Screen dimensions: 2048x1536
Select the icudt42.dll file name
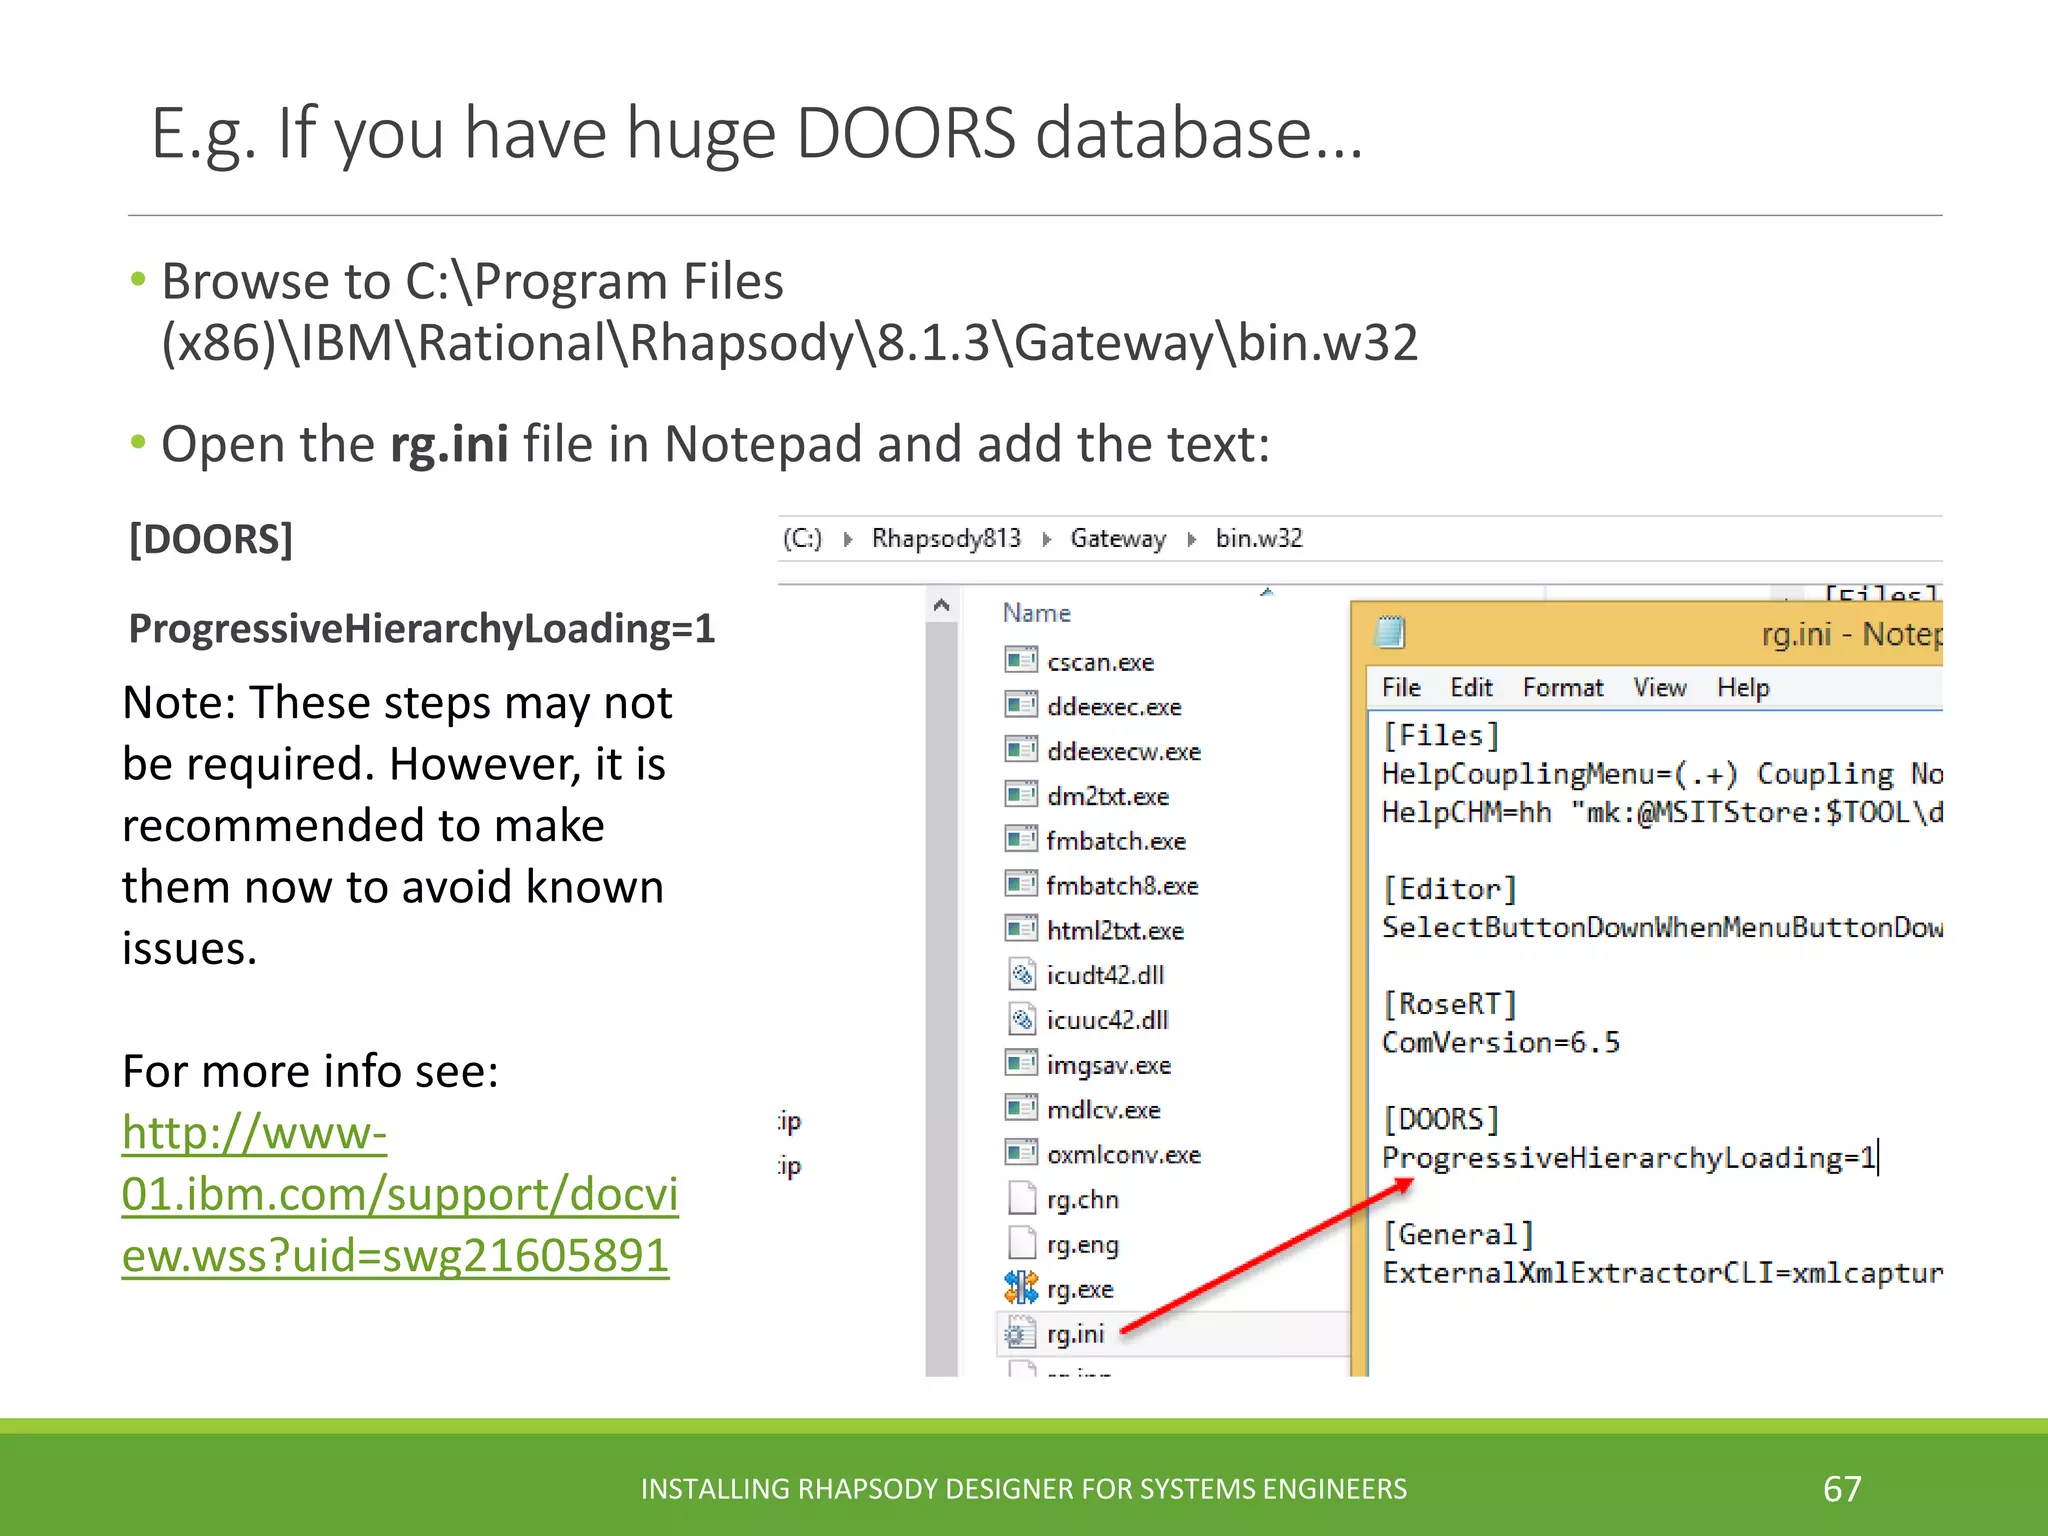pos(1105,975)
